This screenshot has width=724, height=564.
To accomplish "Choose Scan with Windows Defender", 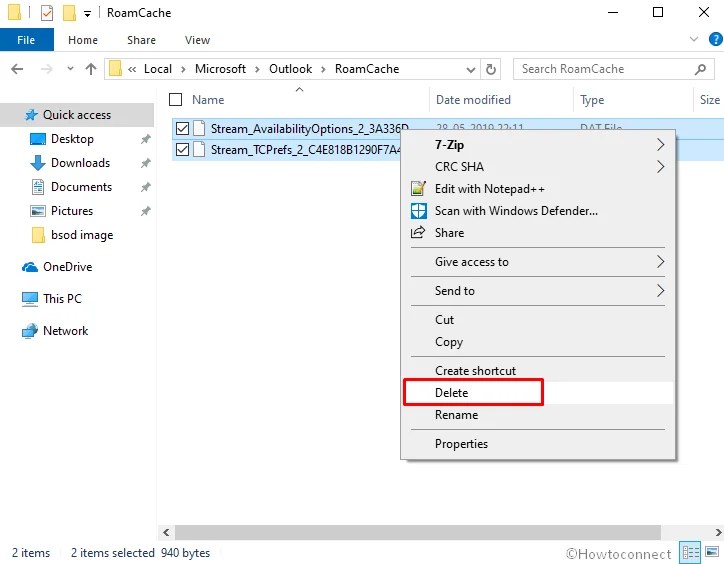I will coord(538,211).
